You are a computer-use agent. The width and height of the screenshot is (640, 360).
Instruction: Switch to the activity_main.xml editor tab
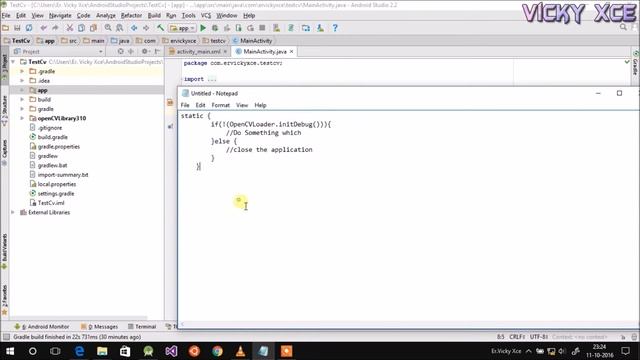pyautogui.click(x=198, y=52)
